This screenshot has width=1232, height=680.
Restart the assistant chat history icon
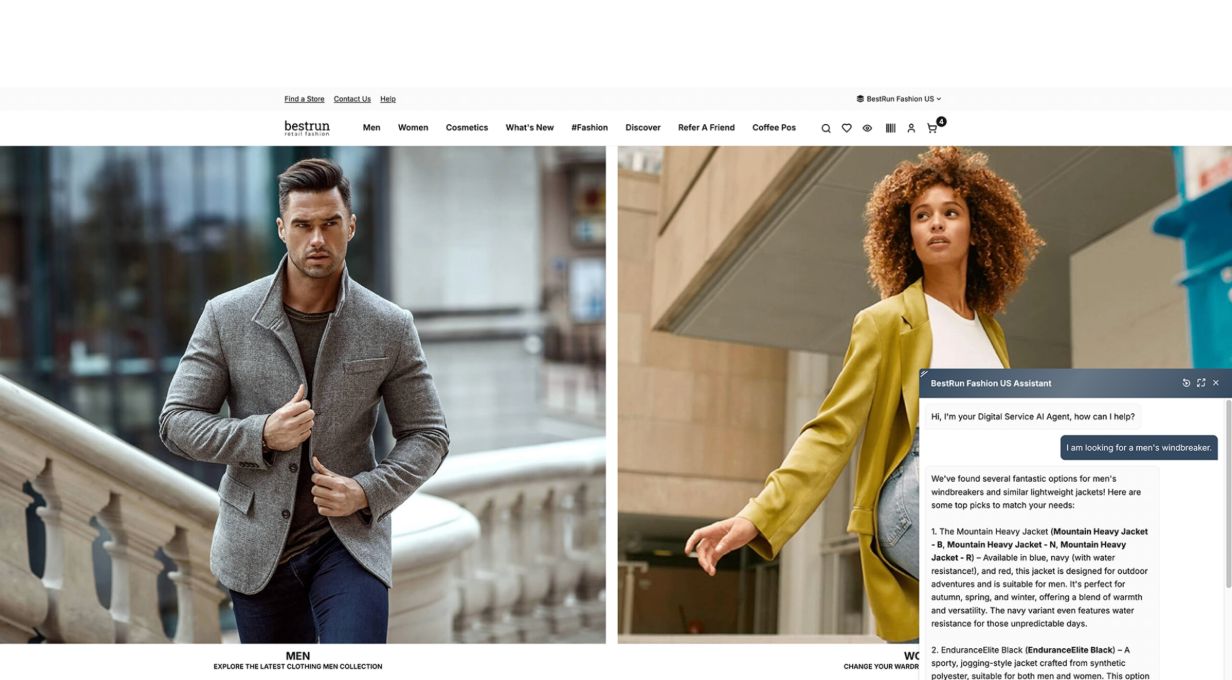[1186, 383]
